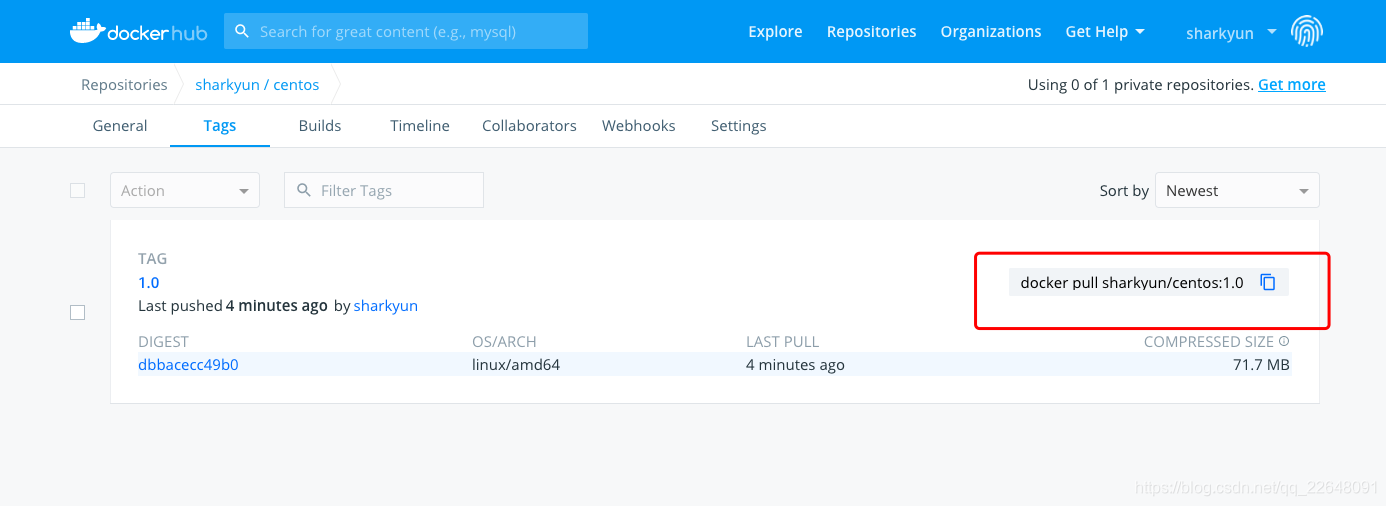Open the Action dropdown
Screen dimensions: 1386x506
pyautogui.click(x=185, y=190)
